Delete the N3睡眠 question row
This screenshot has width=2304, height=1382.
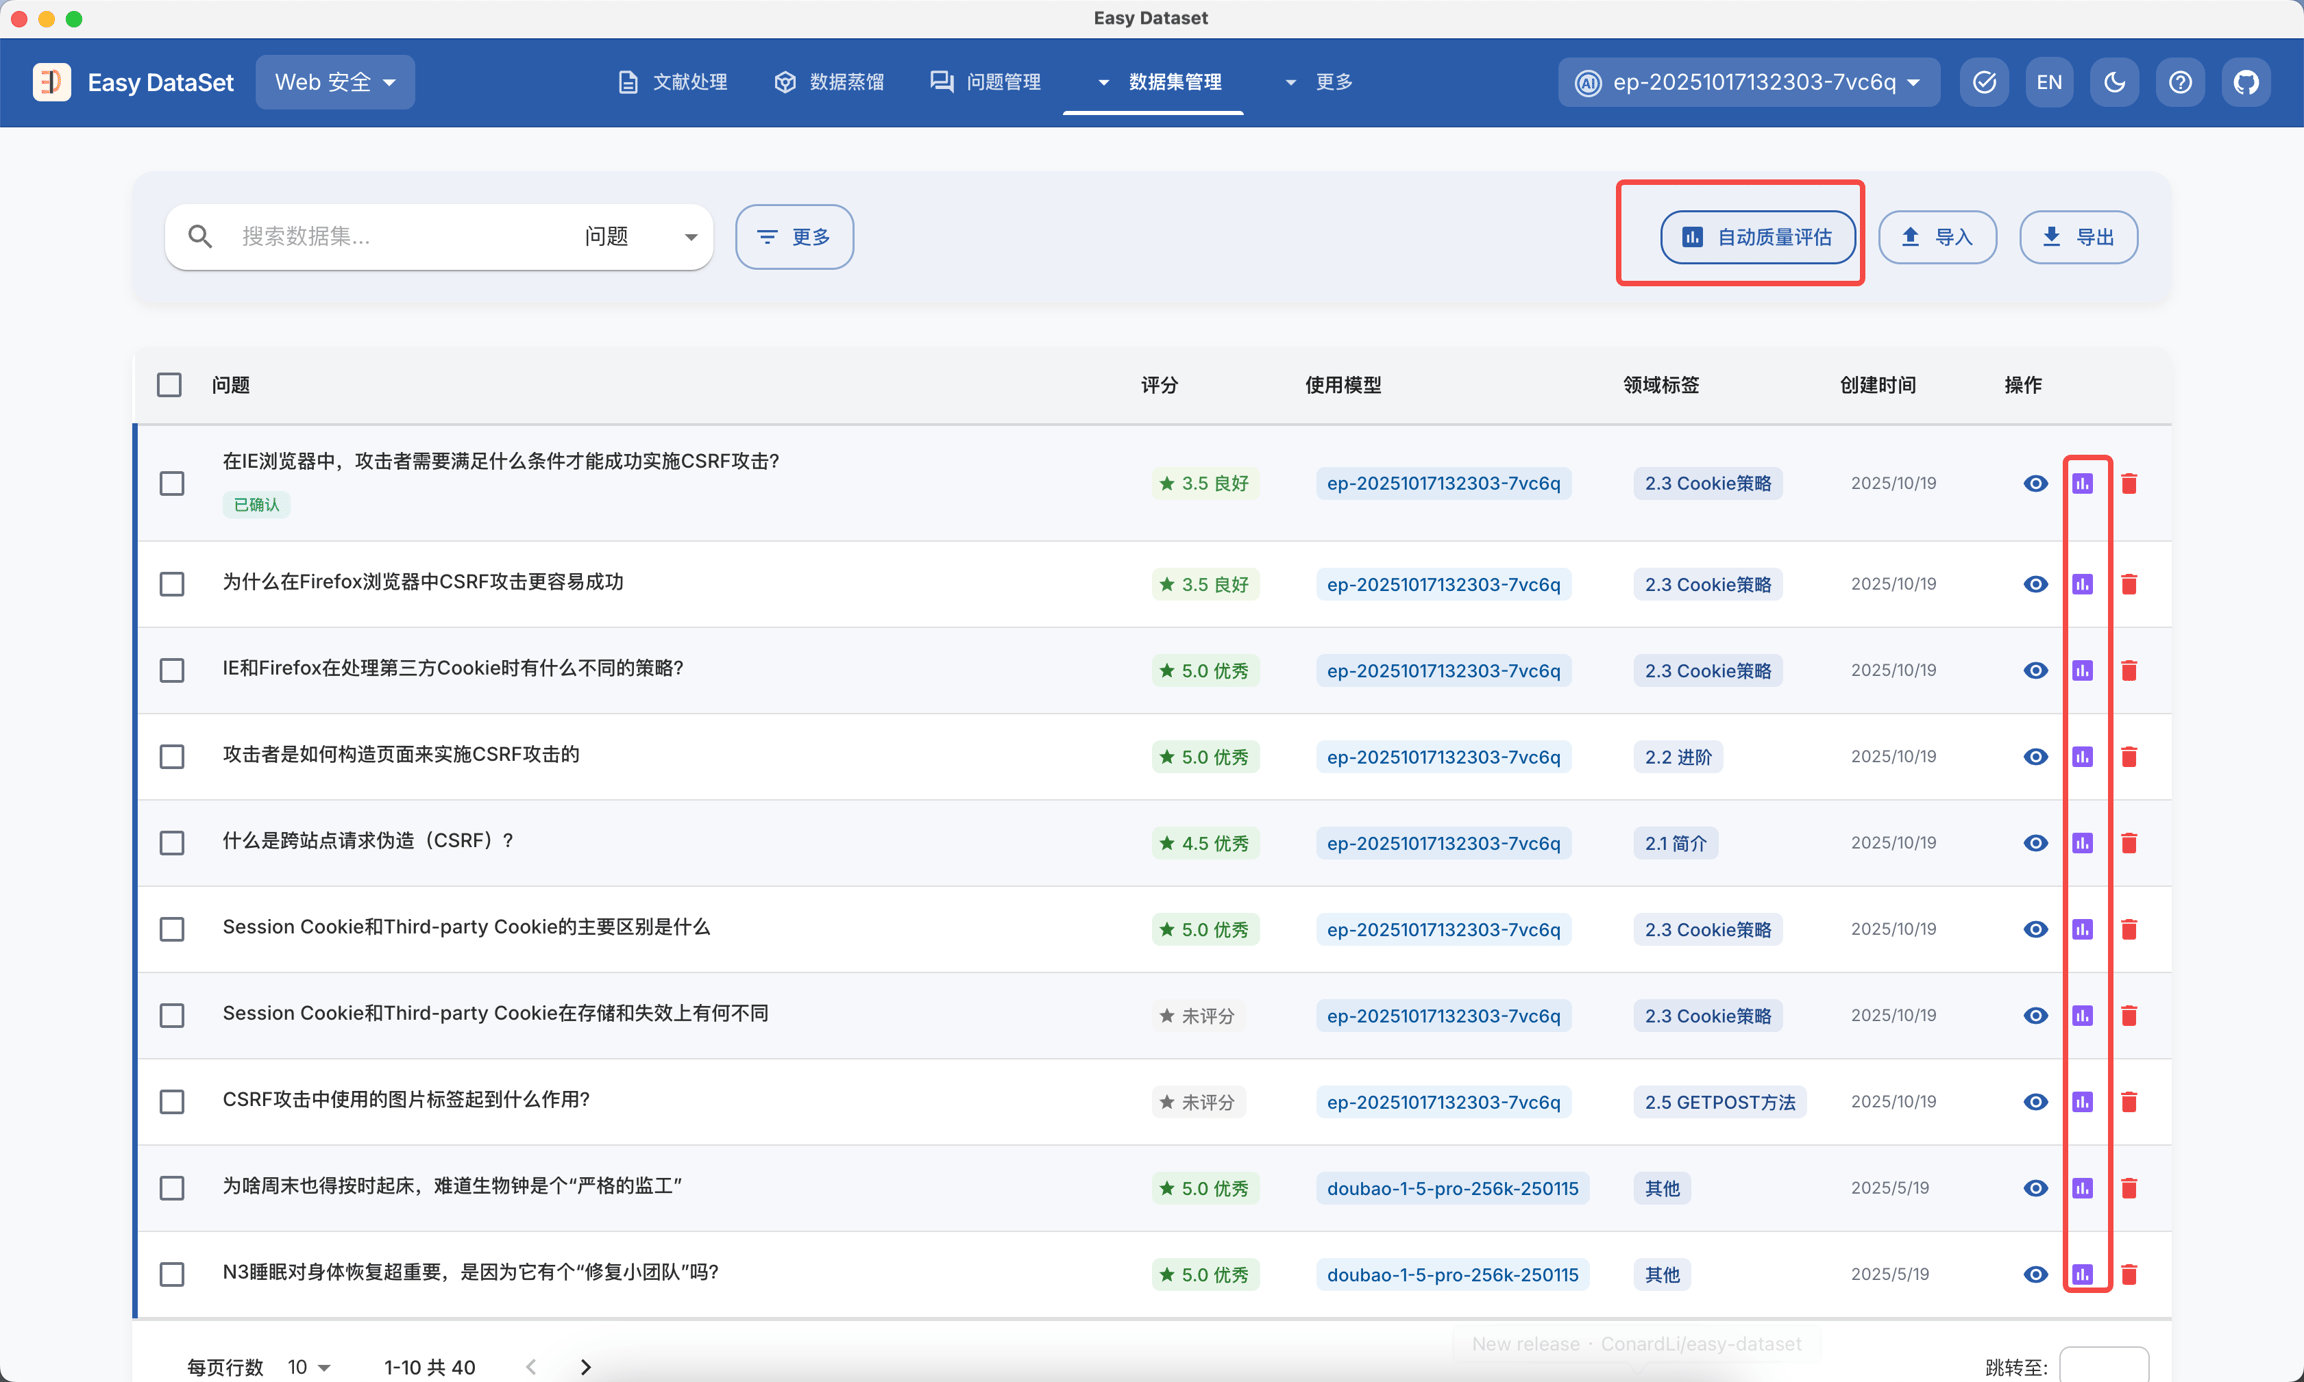click(2129, 1274)
